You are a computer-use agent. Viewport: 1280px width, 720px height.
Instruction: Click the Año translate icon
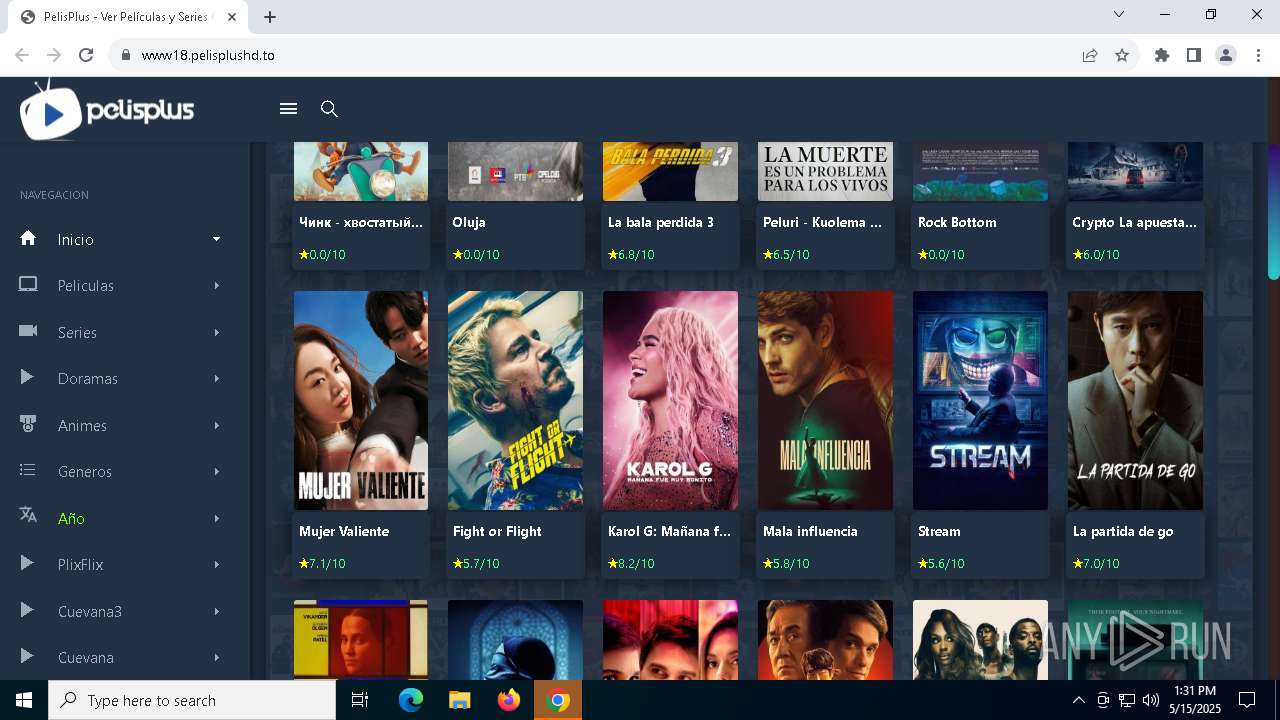pyautogui.click(x=28, y=516)
